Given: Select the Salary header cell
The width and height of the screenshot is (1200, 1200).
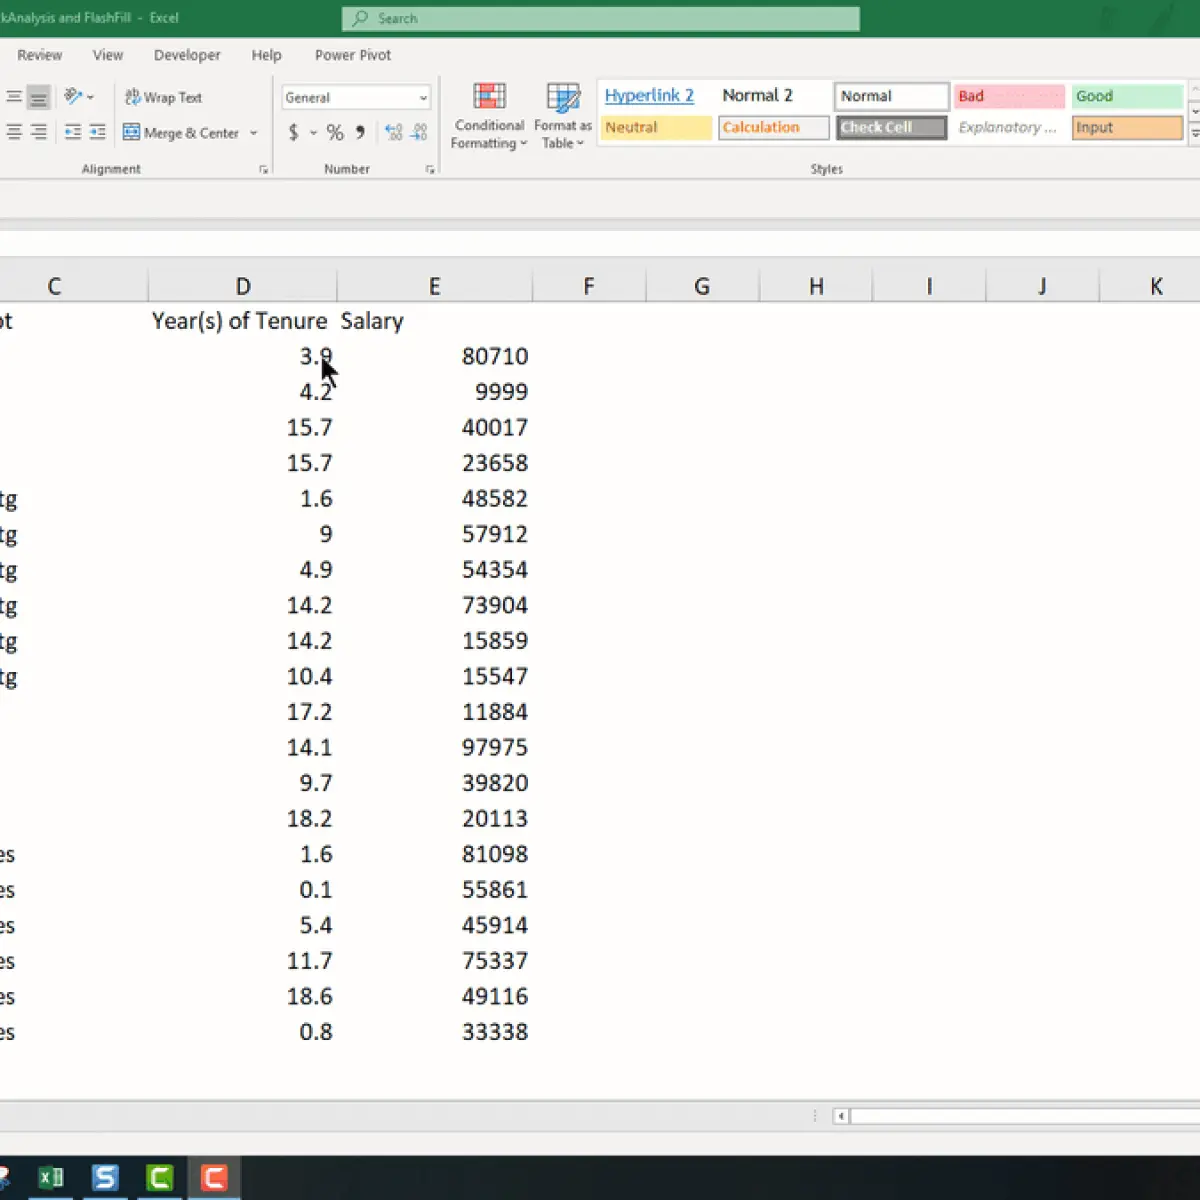Looking at the screenshot, I should pos(434,321).
